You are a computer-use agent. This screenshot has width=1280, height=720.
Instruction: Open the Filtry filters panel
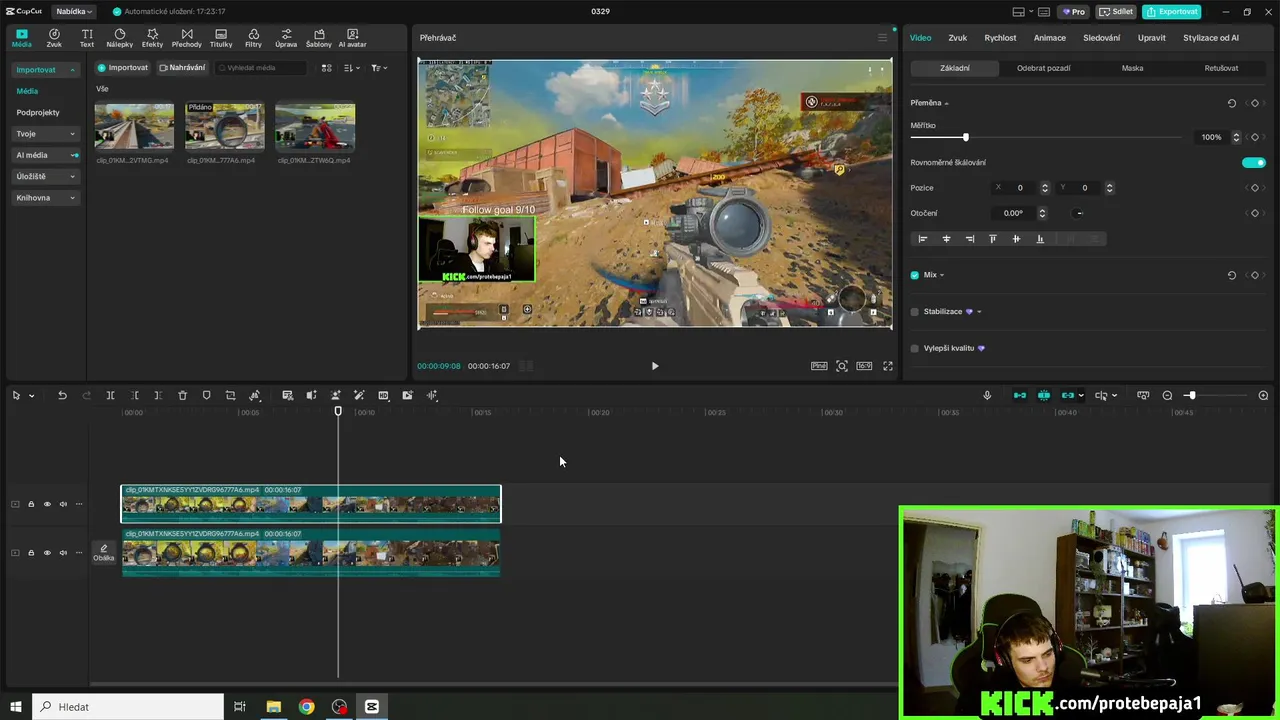coord(253,38)
